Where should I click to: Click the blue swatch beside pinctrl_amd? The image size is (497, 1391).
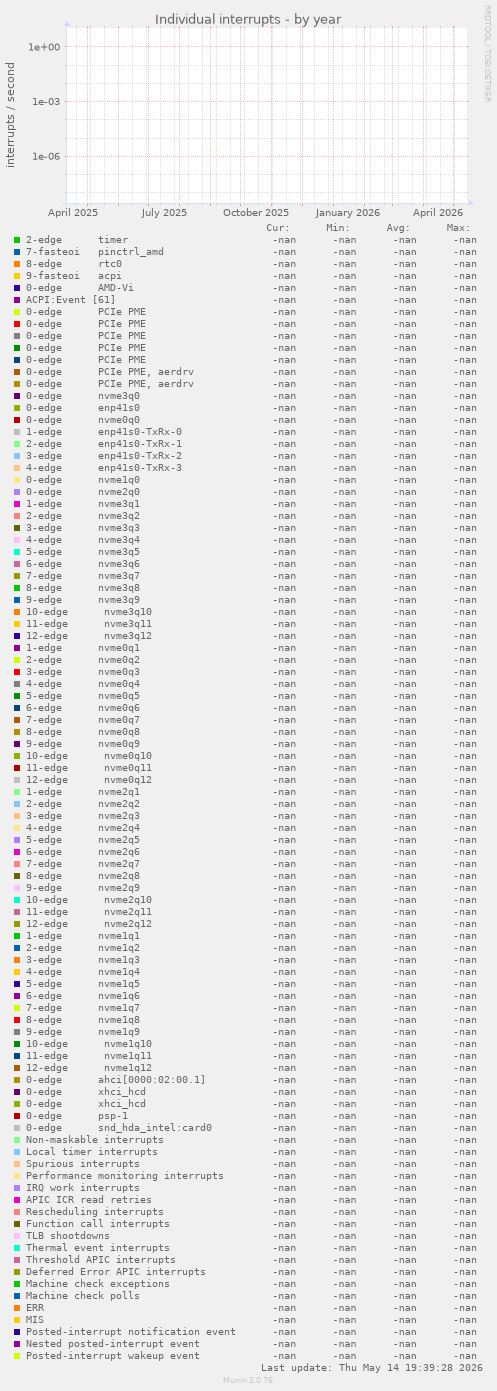tap(17, 252)
